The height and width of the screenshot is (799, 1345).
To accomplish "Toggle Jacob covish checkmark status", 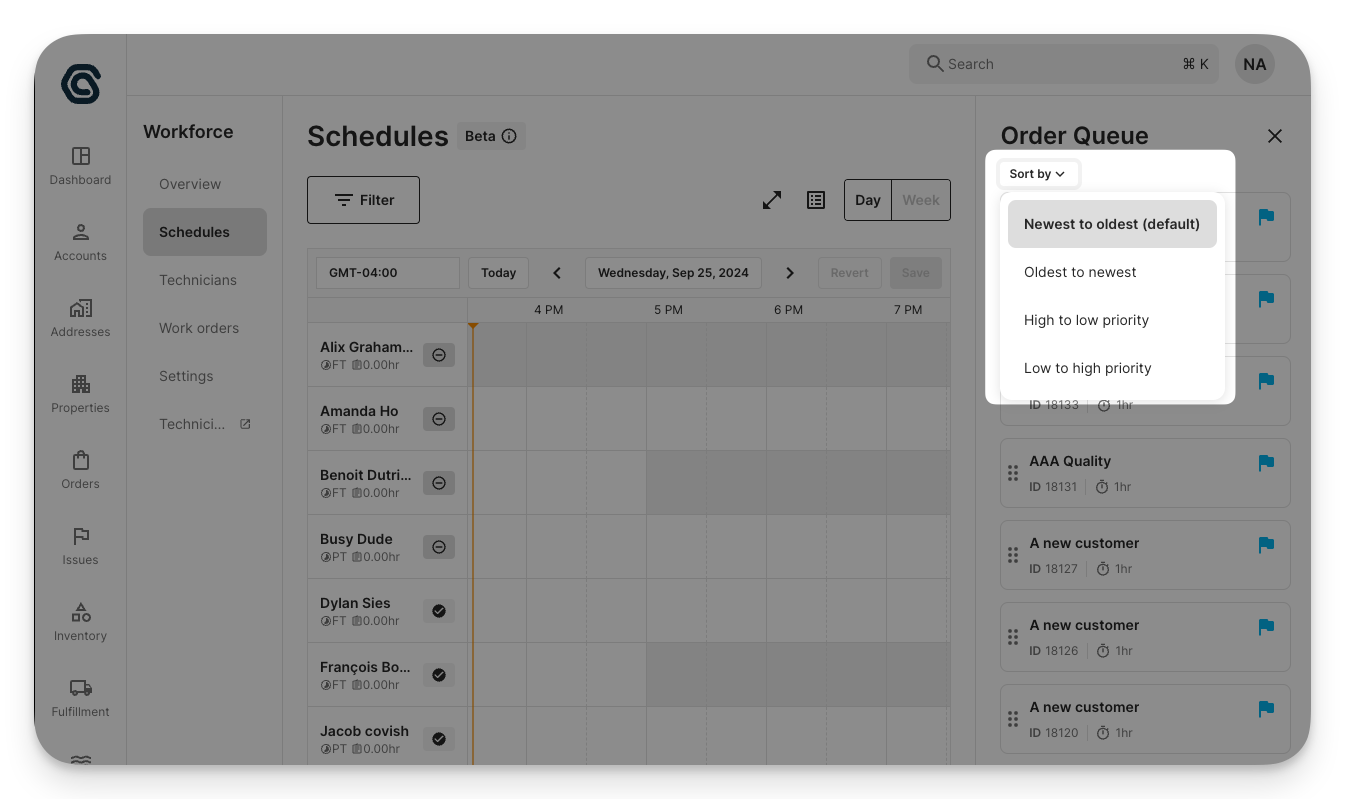I will pos(439,739).
